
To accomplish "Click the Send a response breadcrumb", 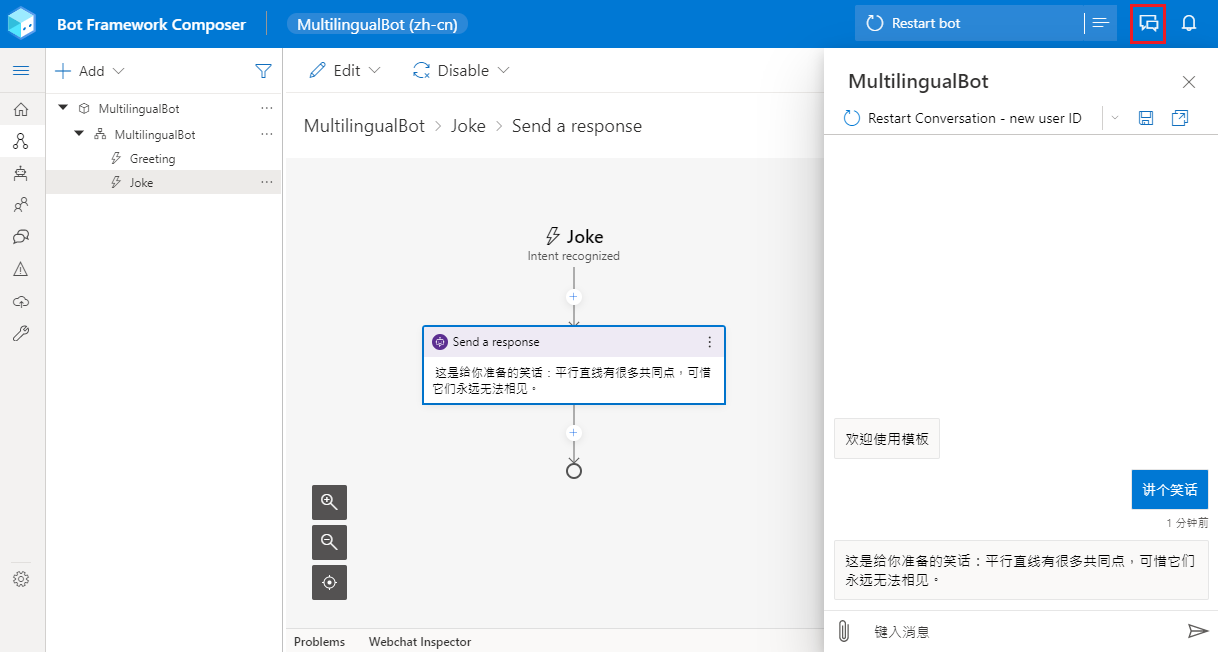I will tap(577, 126).
